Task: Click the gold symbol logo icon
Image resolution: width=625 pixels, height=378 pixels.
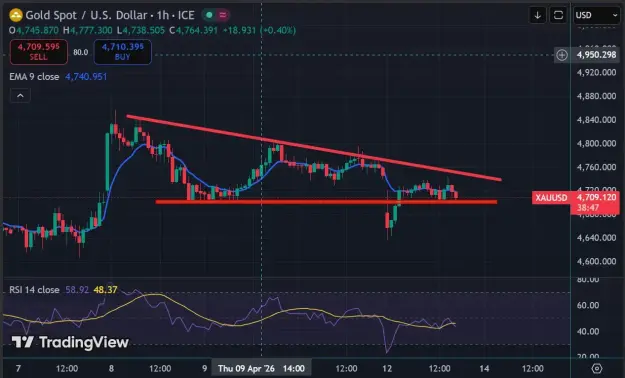Action: [x=16, y=16]
